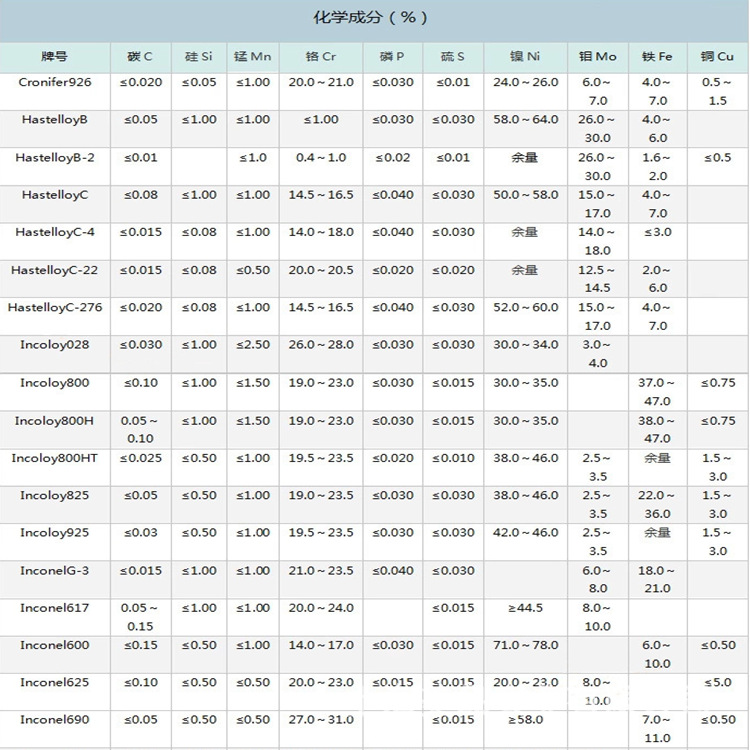This screenshot has width=750, height=750.
Task: Select the 镍 Ni column header
Action: (525, 56)
